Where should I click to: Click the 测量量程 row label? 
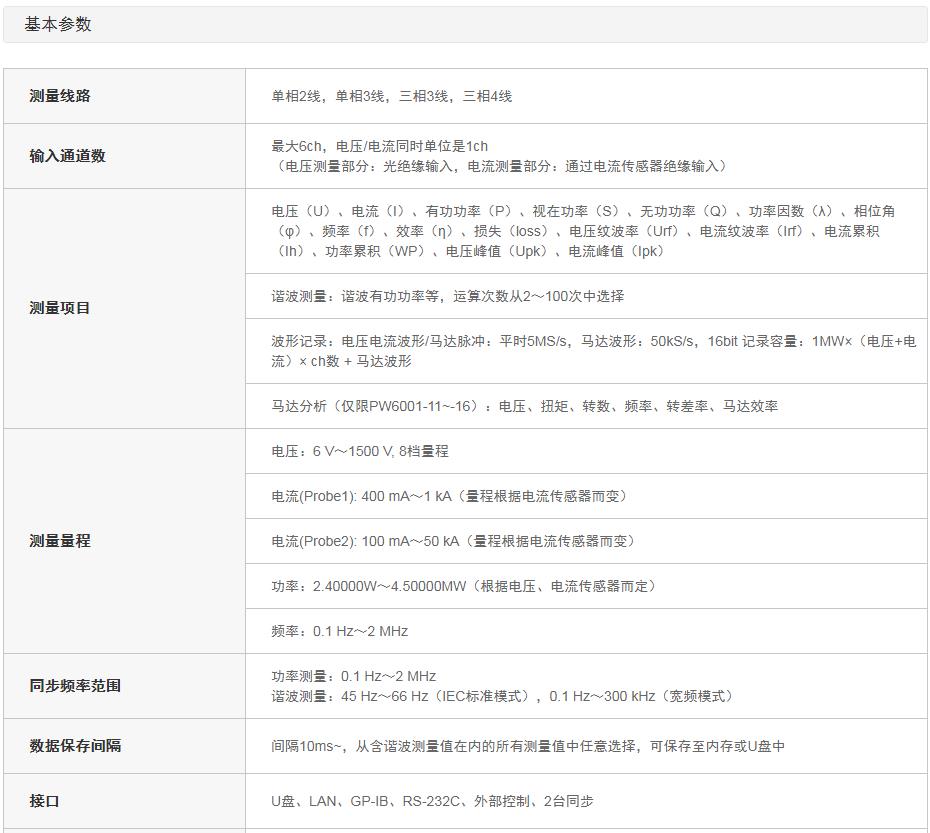coord(60,541)
